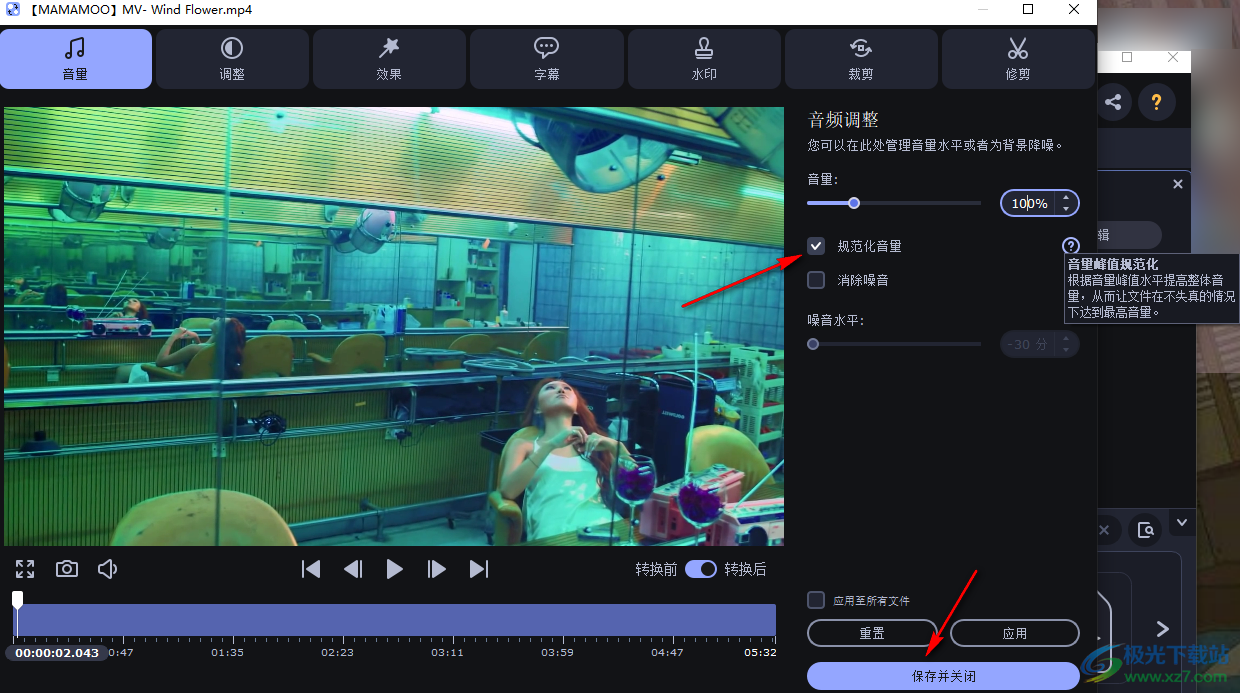Screen dimensions: 1240x693
Task: Toggle the 转换前/转换后 preview switch
Action: point(701,569)
